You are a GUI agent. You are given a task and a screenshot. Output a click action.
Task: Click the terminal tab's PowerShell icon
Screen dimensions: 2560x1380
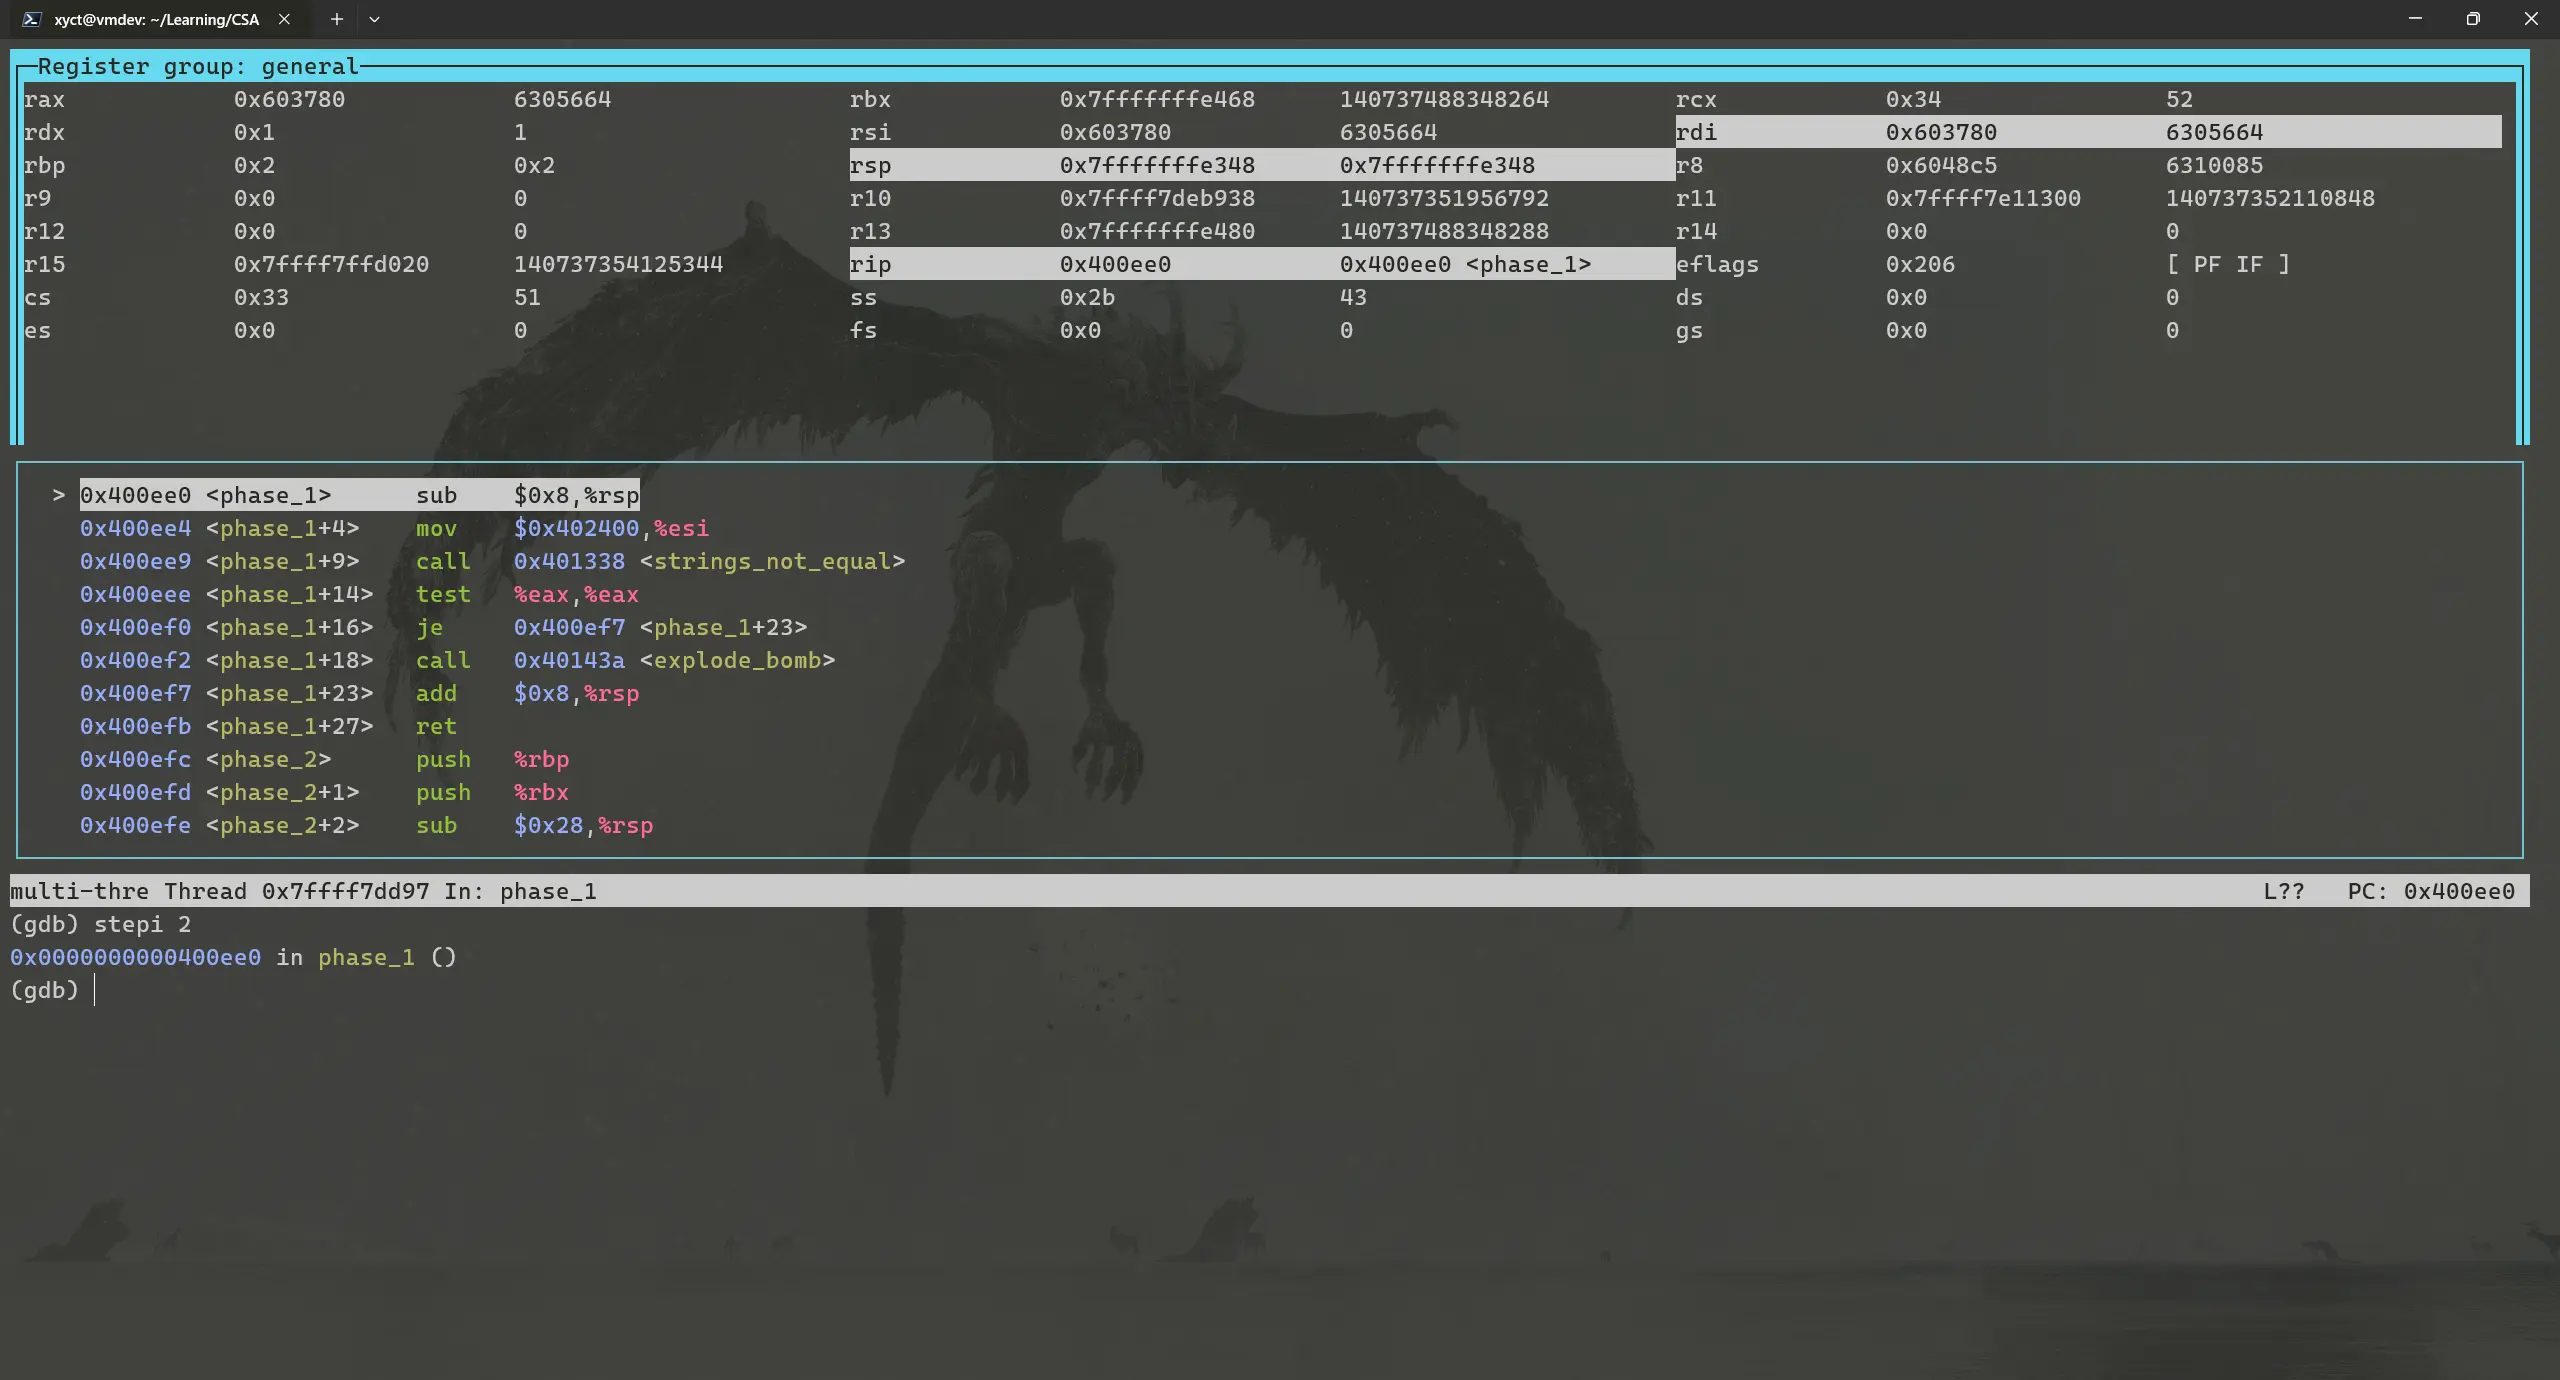tap(32, 19)
